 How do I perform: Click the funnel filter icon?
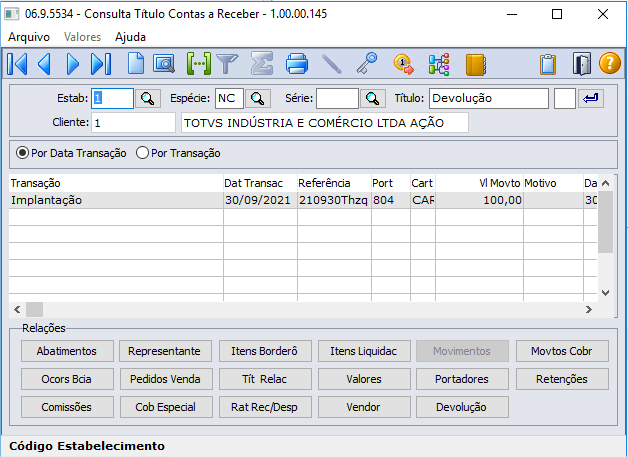[227, 64]
